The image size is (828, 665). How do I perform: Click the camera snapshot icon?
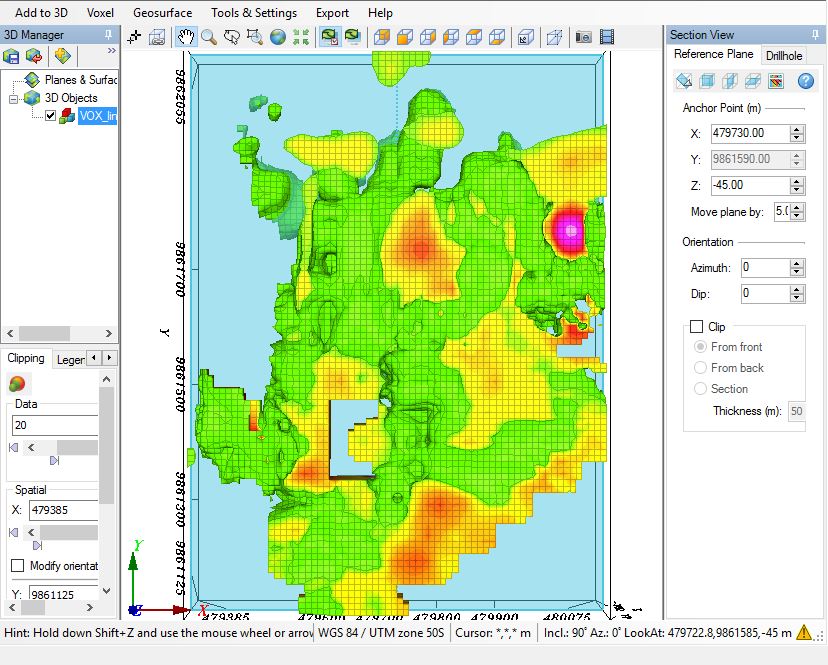[x=583, y=37]
